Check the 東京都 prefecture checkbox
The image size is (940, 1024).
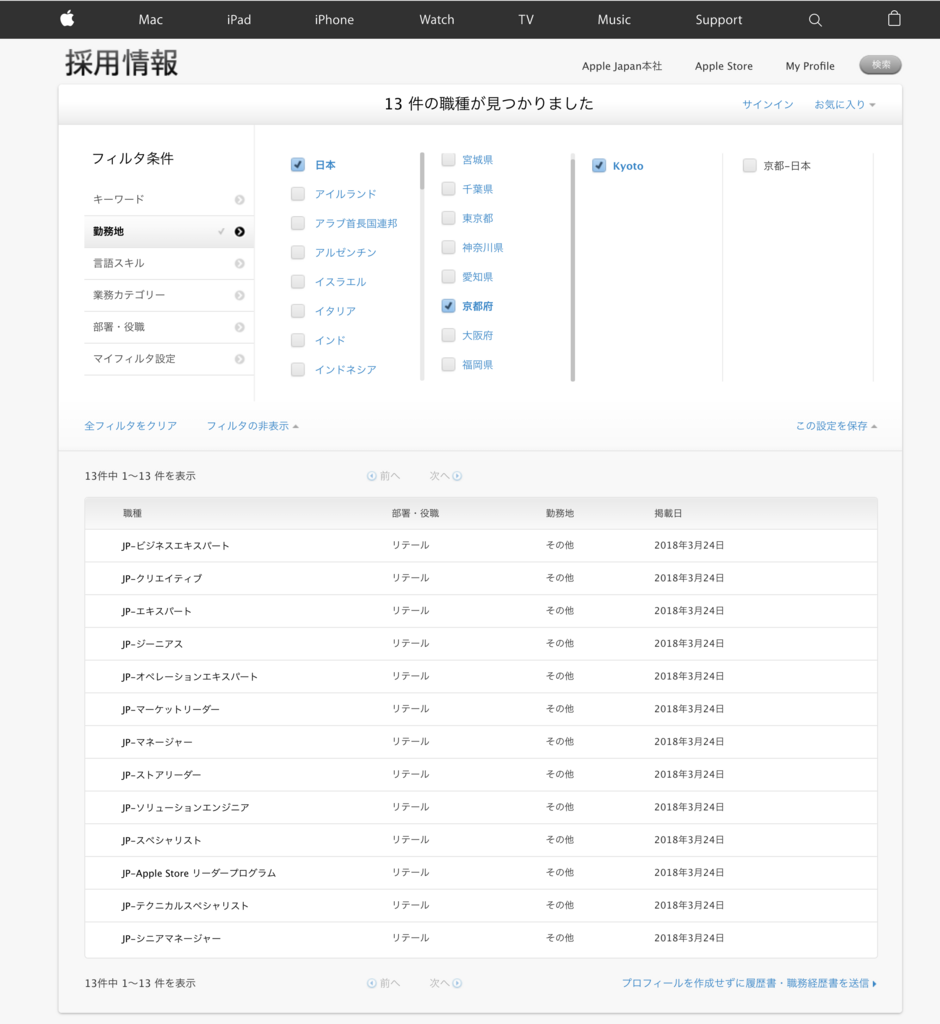click(x=448, y=217)
